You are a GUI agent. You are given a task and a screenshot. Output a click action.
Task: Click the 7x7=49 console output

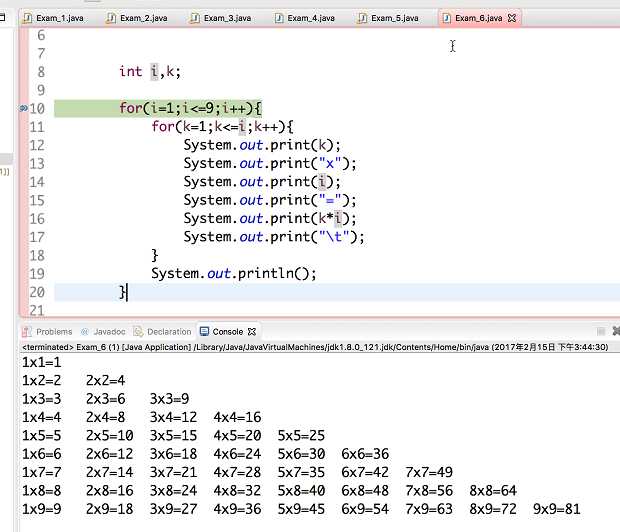click(429, 472)
